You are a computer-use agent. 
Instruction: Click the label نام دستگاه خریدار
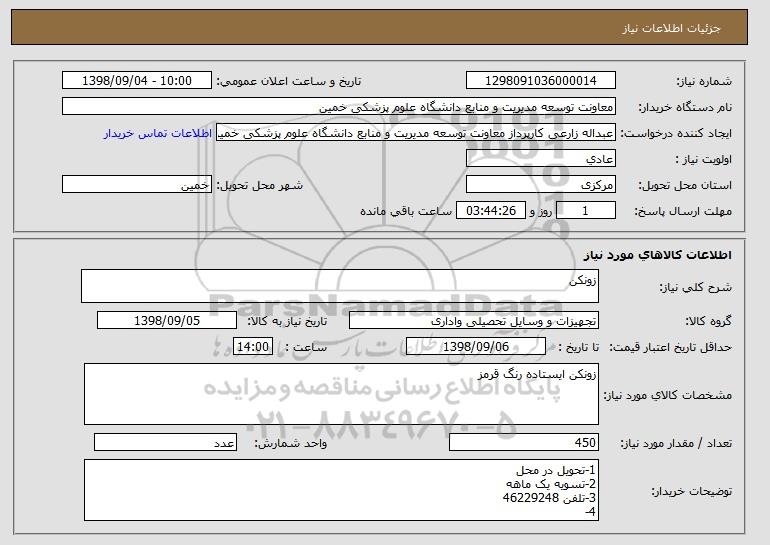pos(685,107)
